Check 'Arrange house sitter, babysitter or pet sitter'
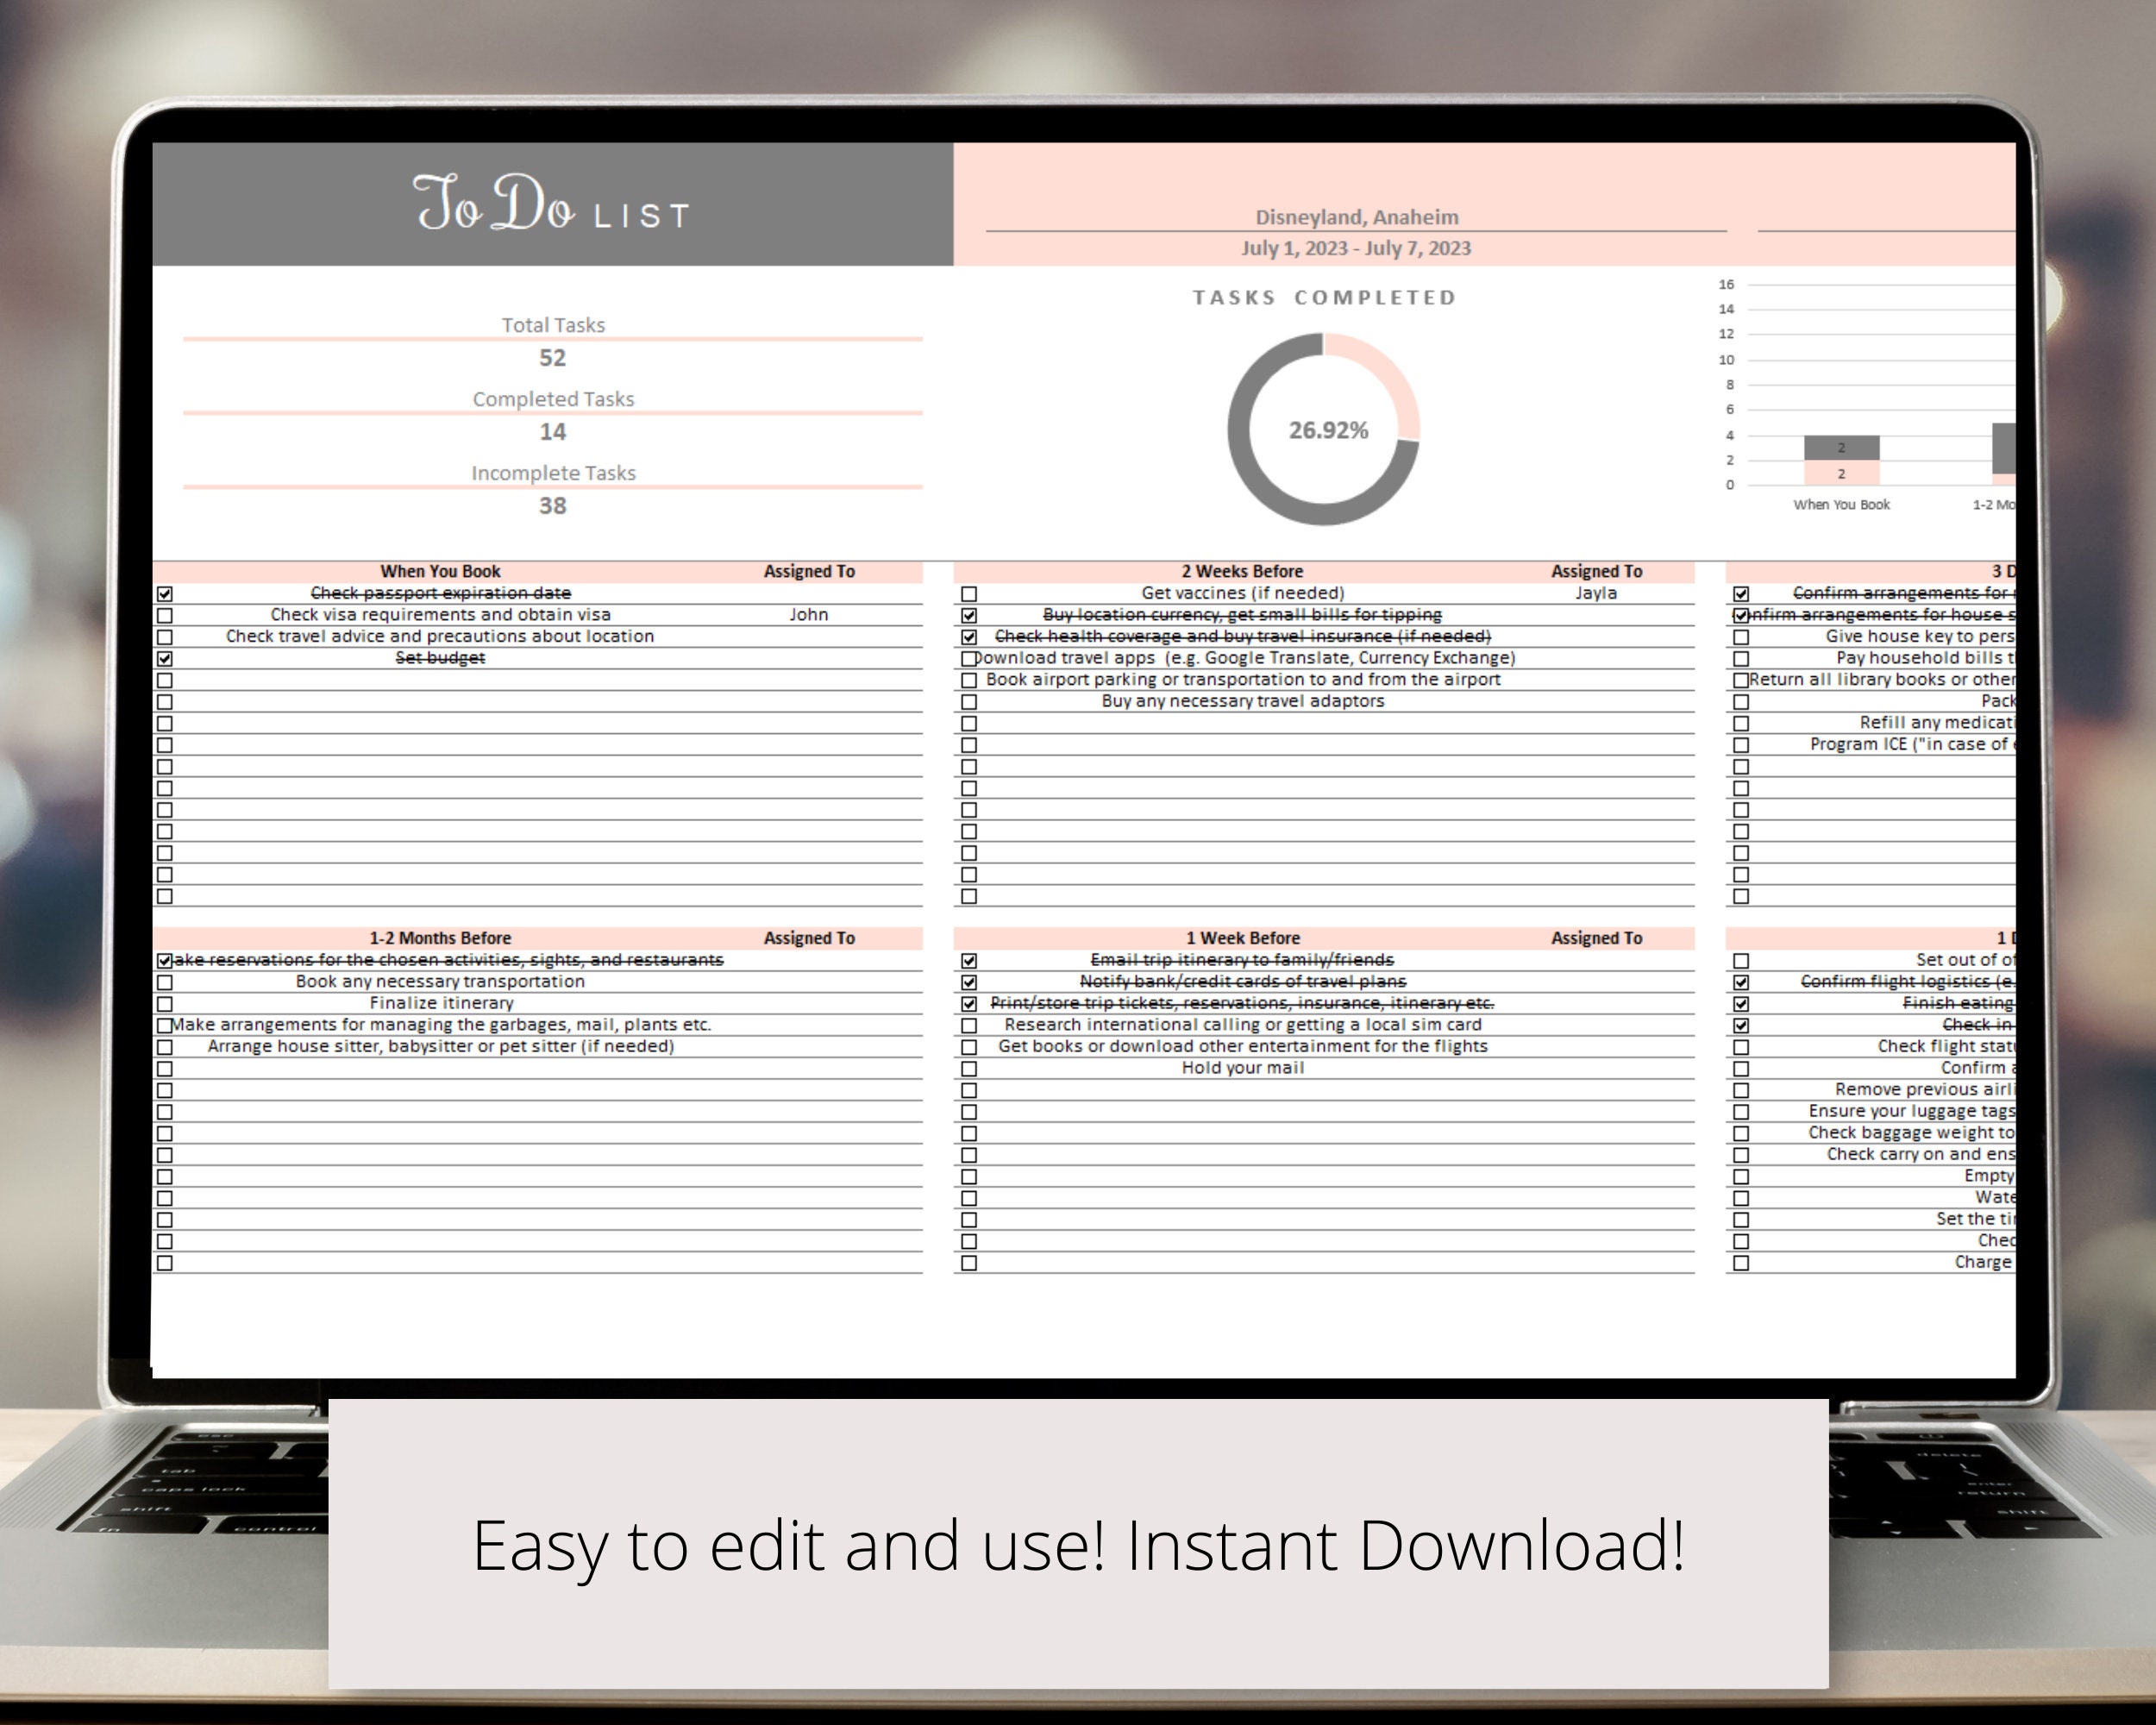Screen dimensions: 2156x1725 [x=163, y=1046]
